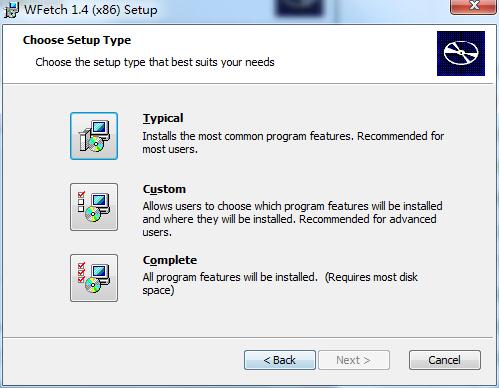The image size is (499, 388).
Task: Click the Complete option description about disk space
Action: coord(280,284)
